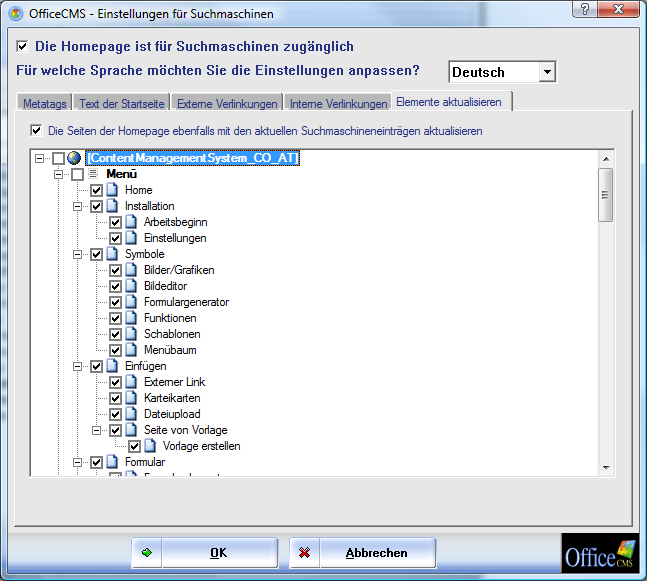Screen dimensions: 647x581
Task: Click the page icon next to Home
Action: [x=112, y=190]
